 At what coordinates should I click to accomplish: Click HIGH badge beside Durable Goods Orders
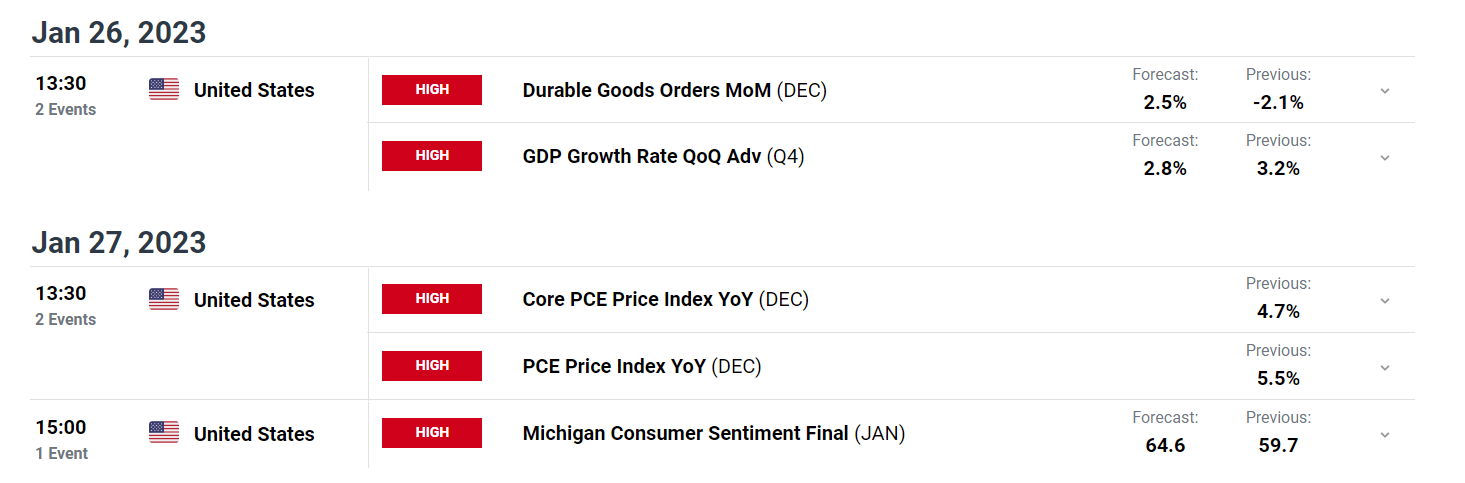(432, 90)
